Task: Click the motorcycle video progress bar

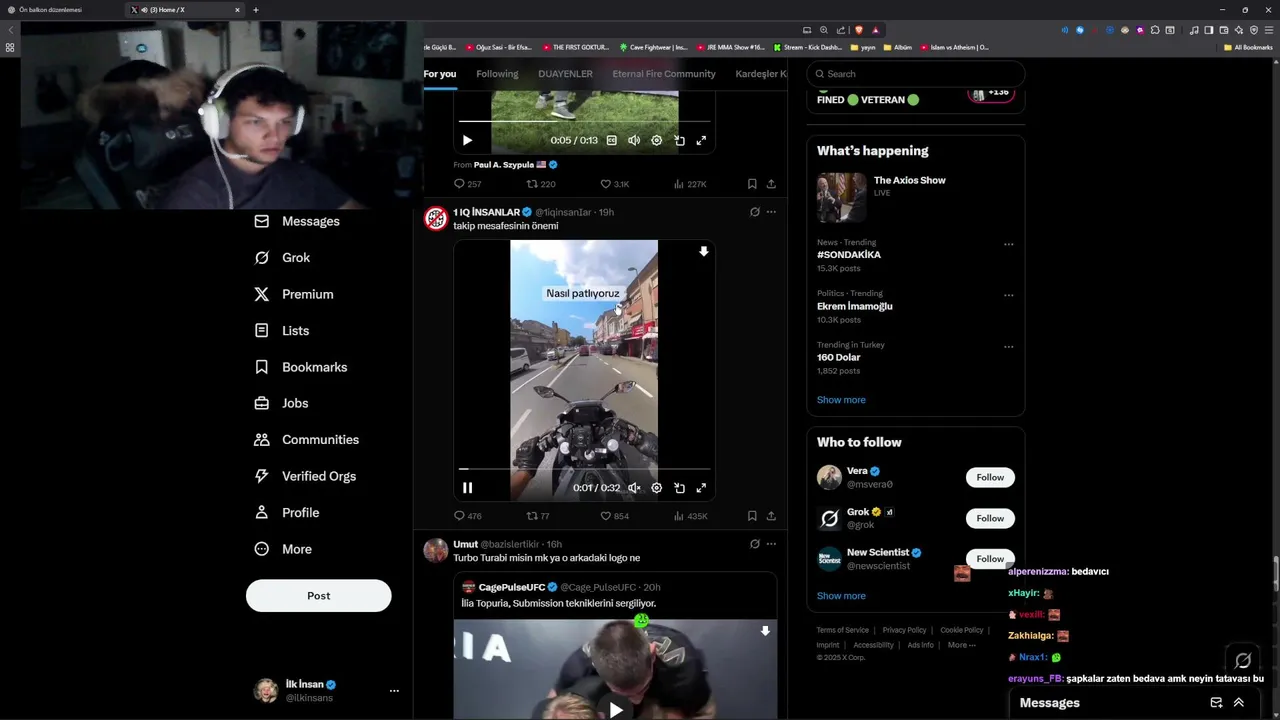Action: click(x=584, y=468)
